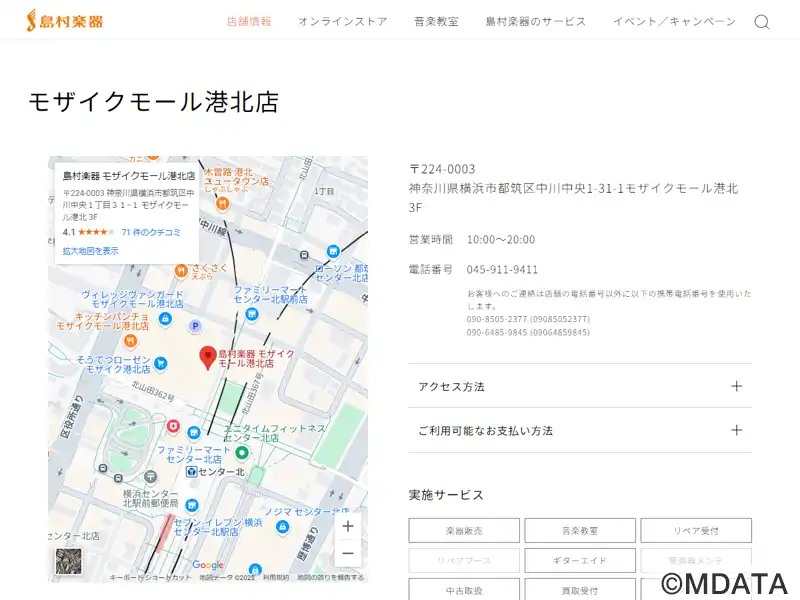Expand the アクセス方法 section

[580, 386]
